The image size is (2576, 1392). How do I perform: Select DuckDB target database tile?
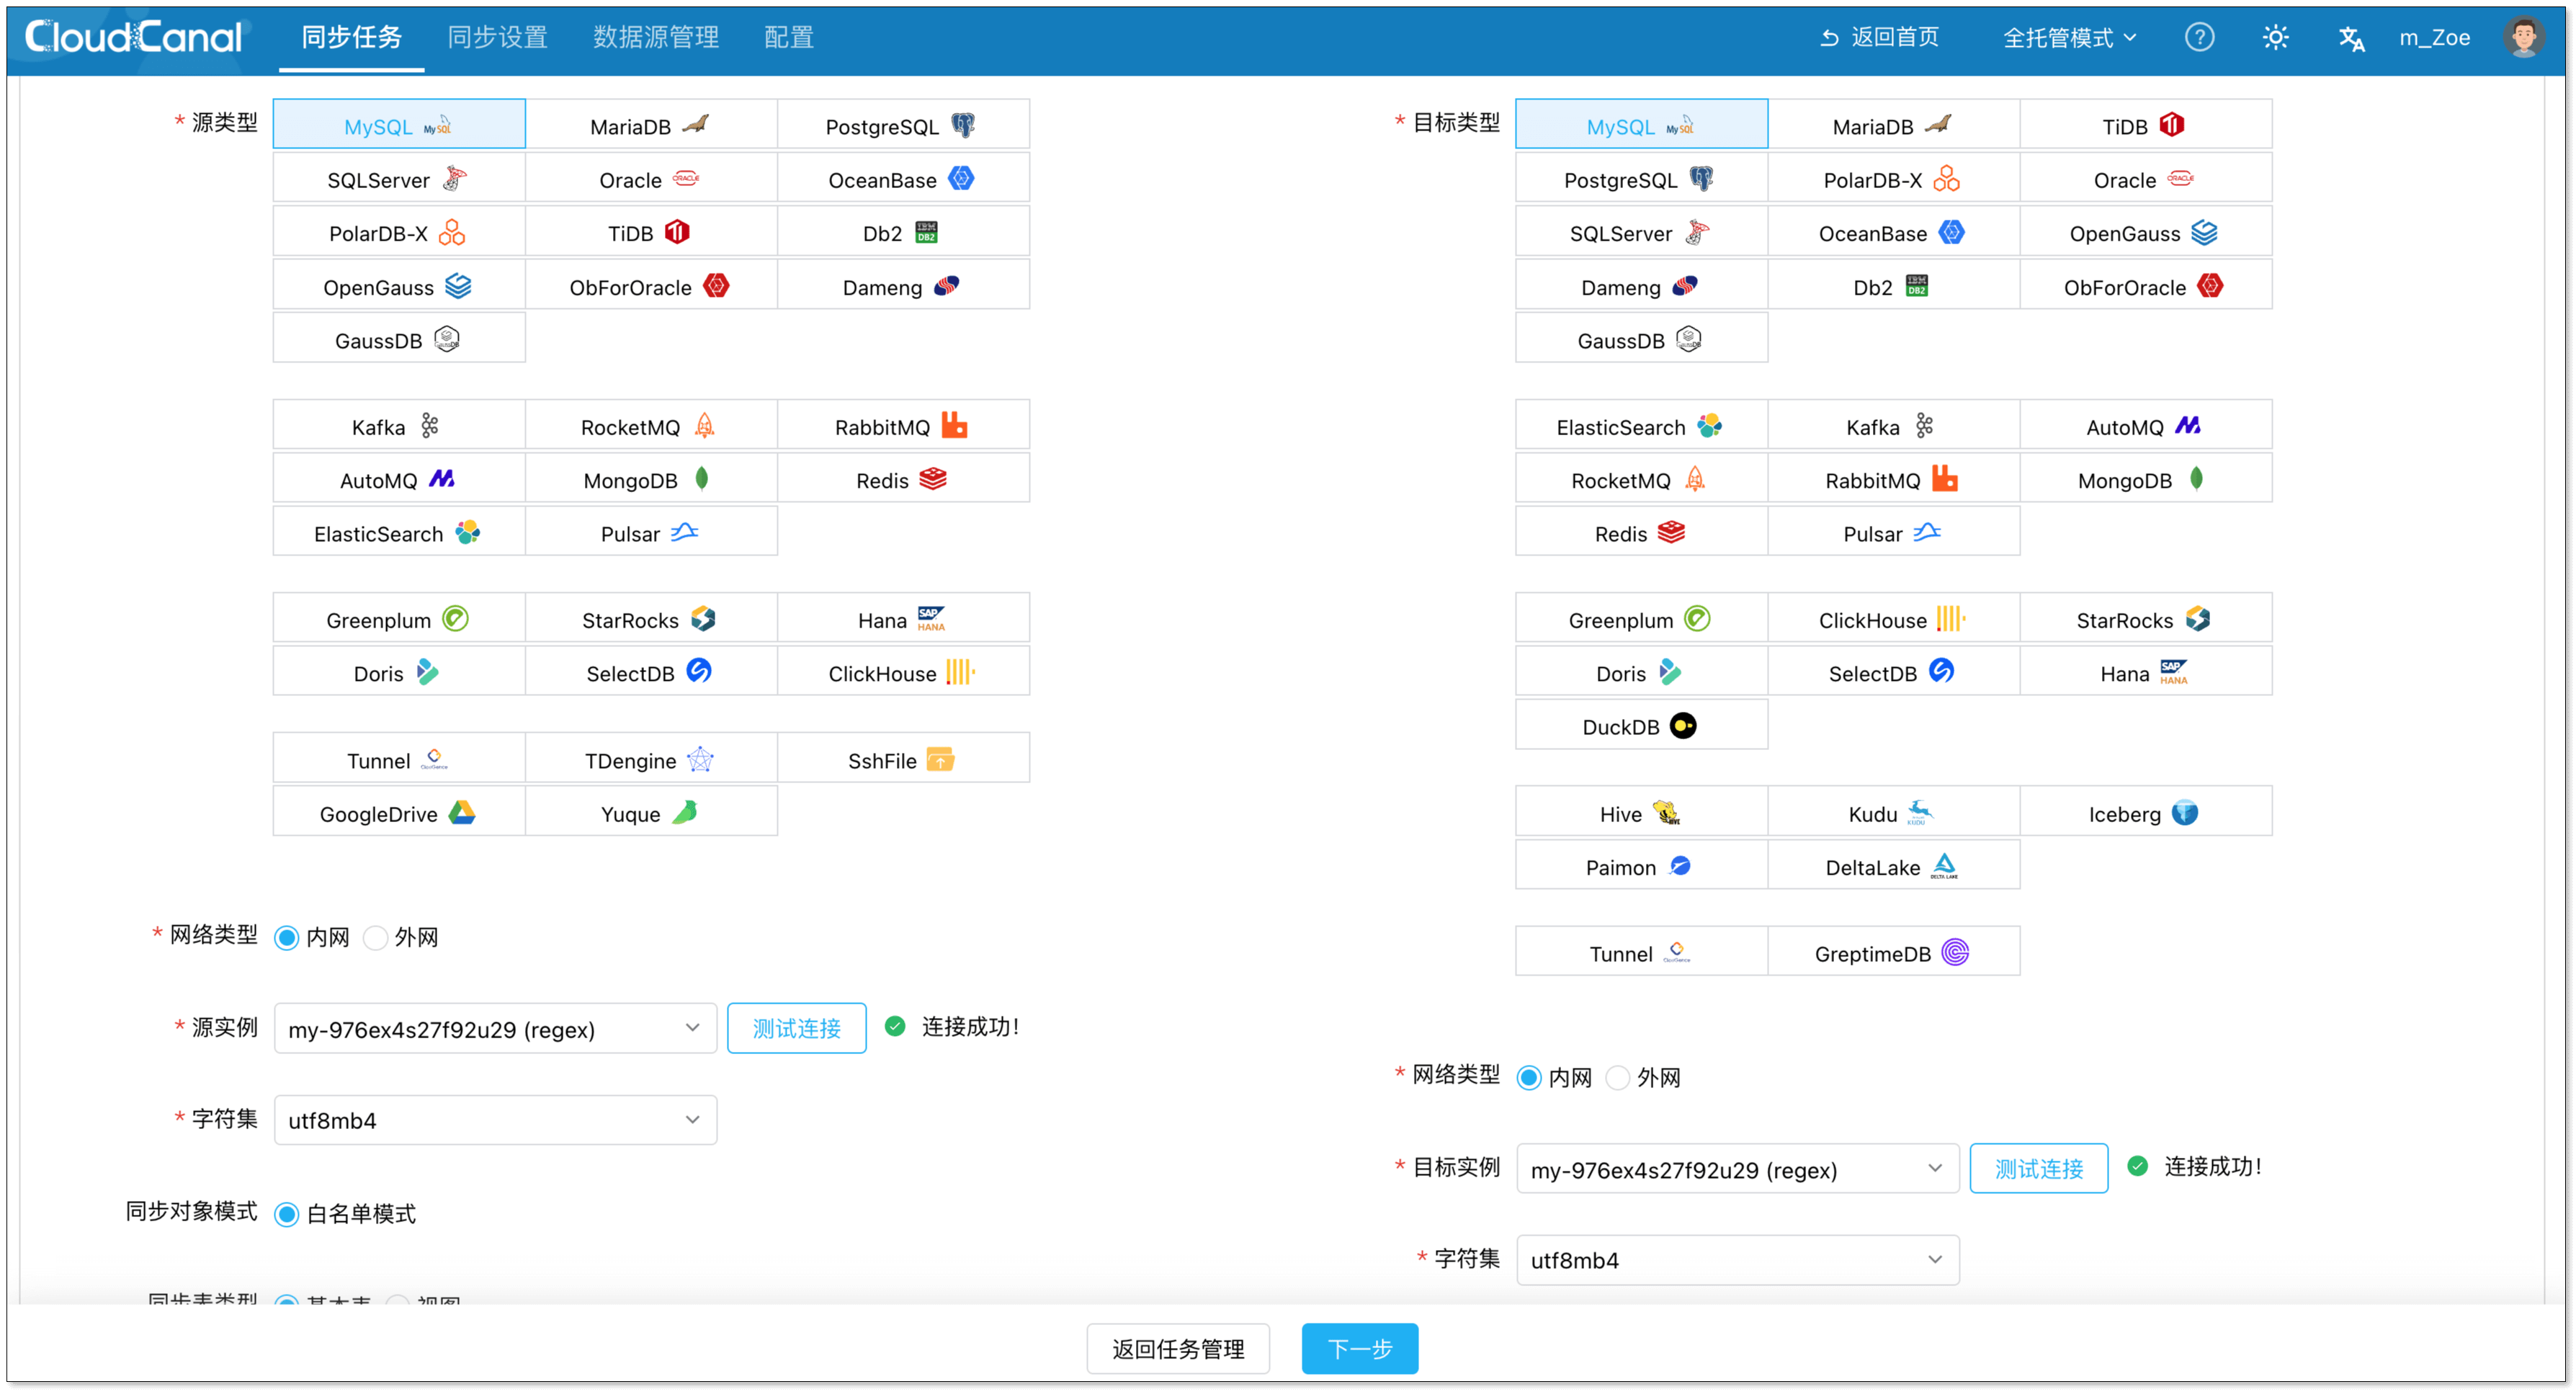click(x=1640, y=726)
